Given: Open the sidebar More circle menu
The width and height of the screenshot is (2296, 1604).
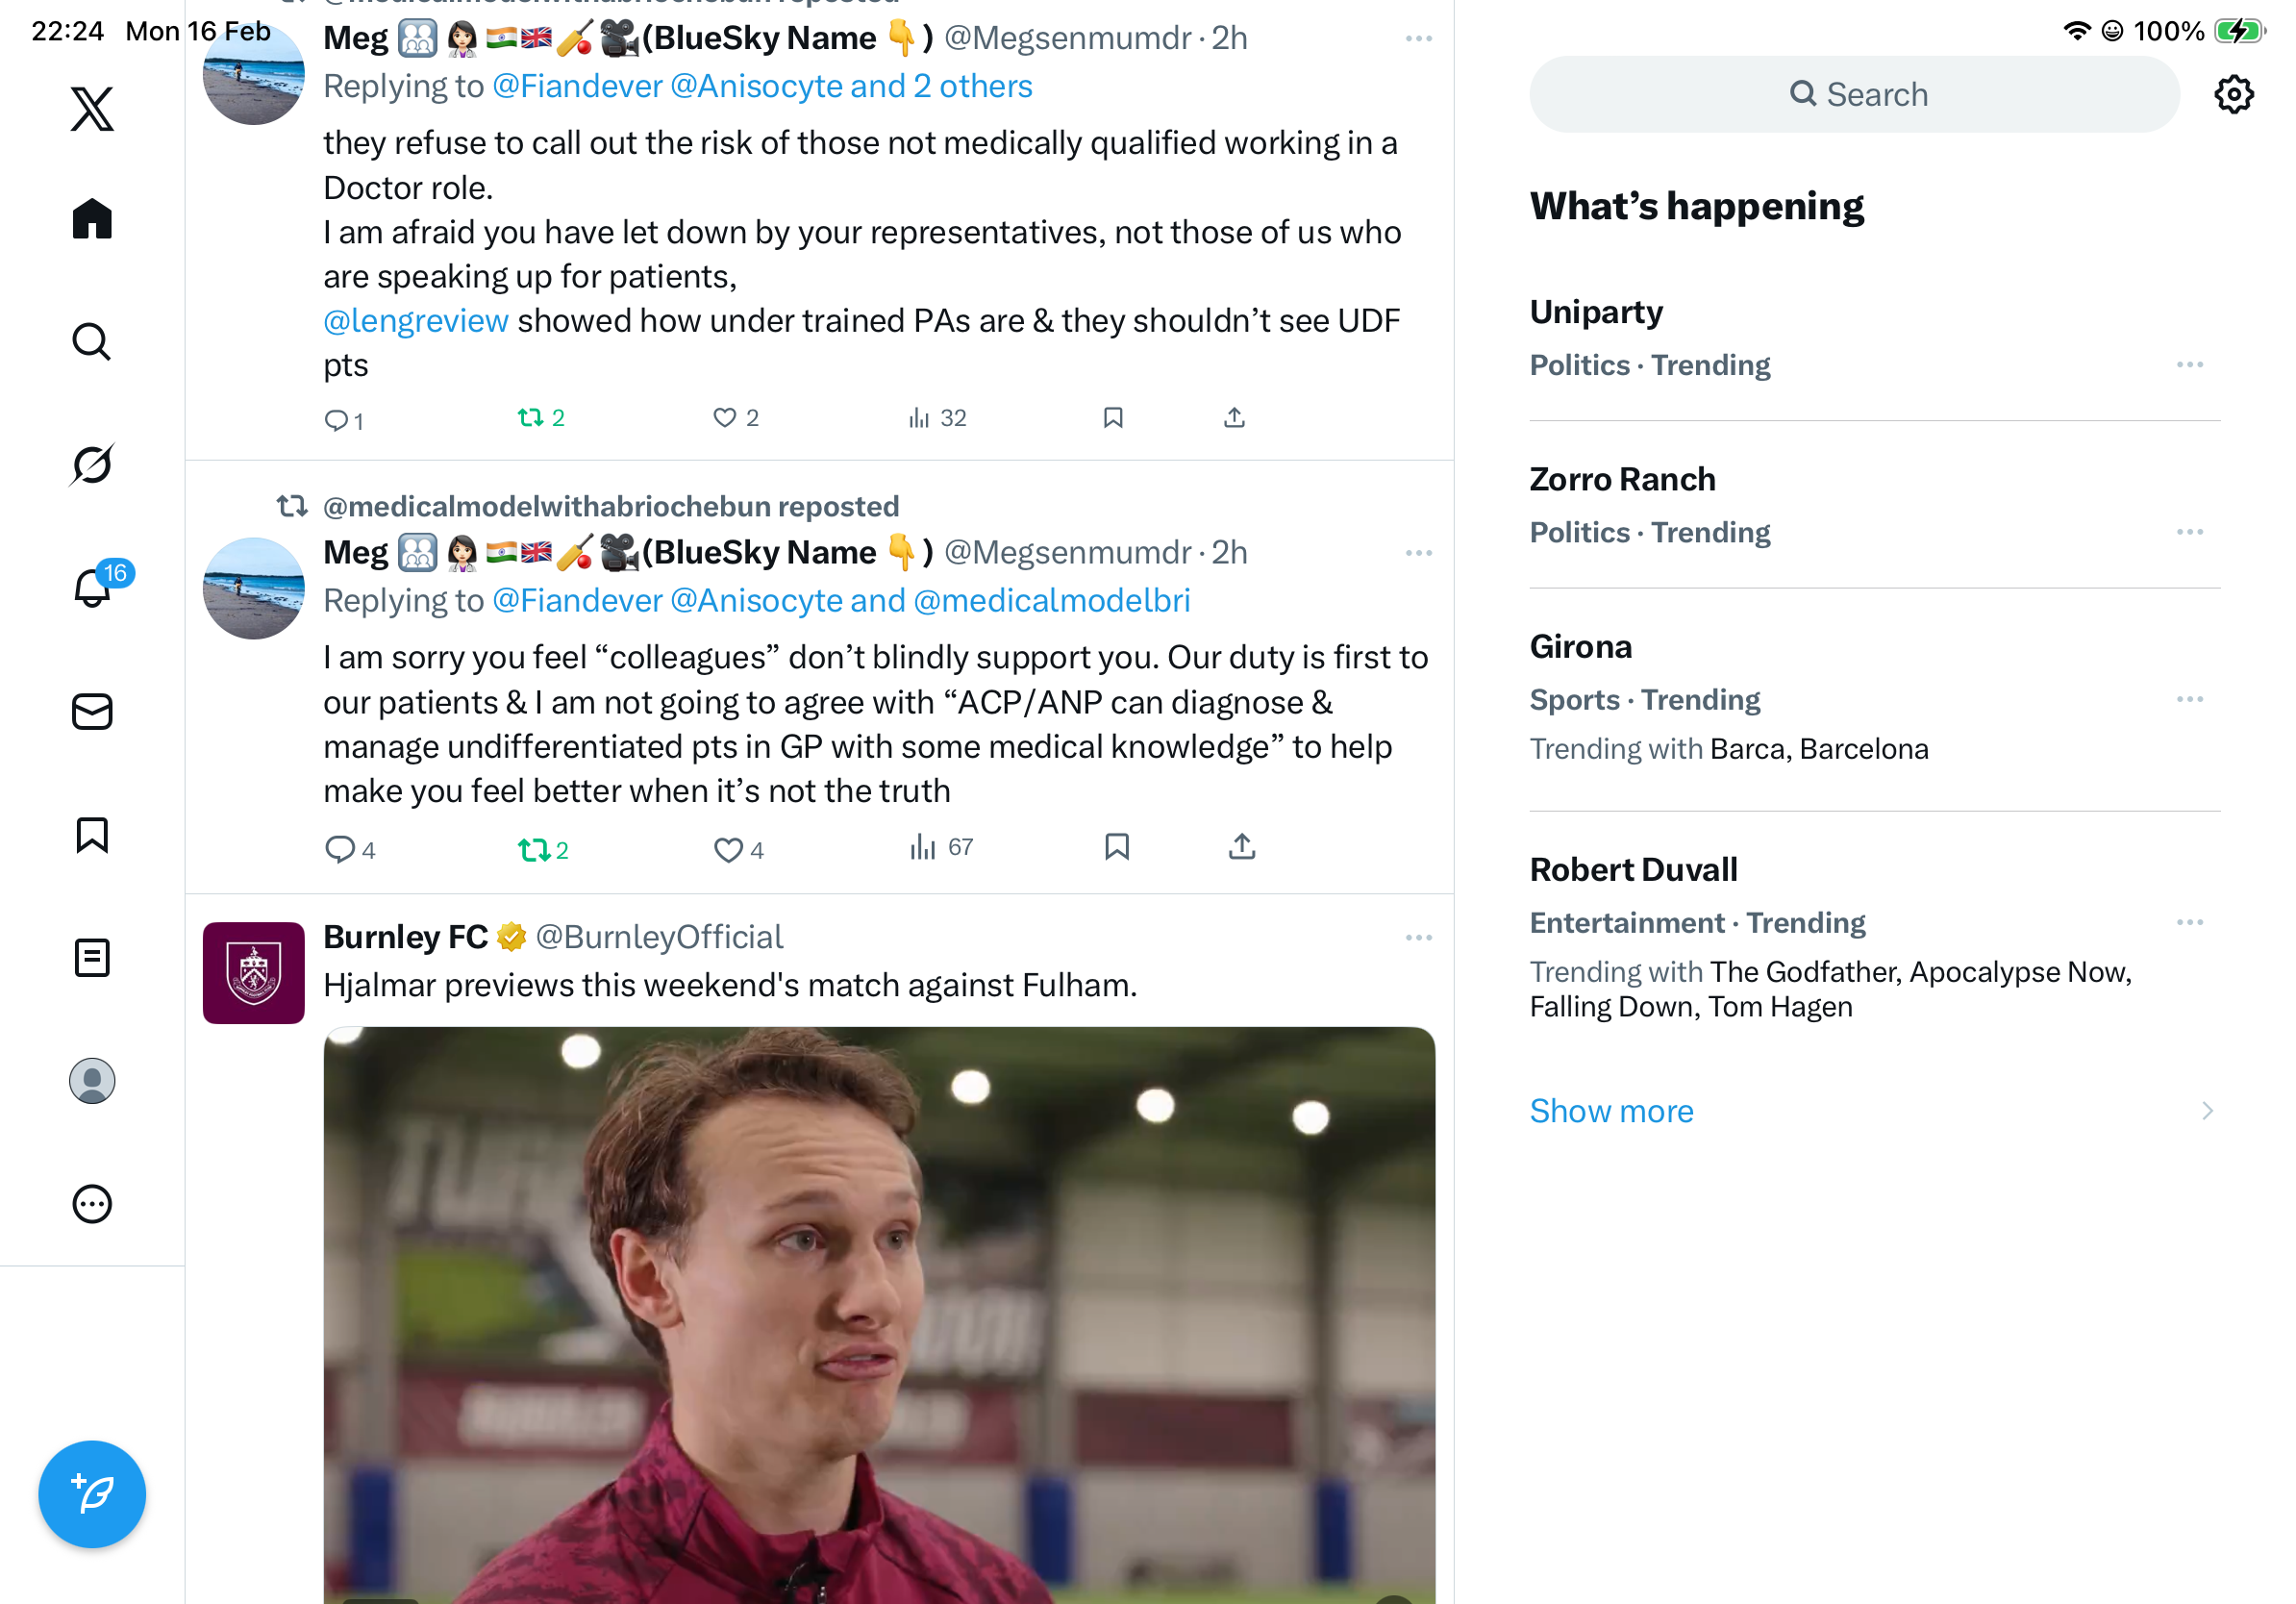Looking at the screenshot, I should (92, 1204).
